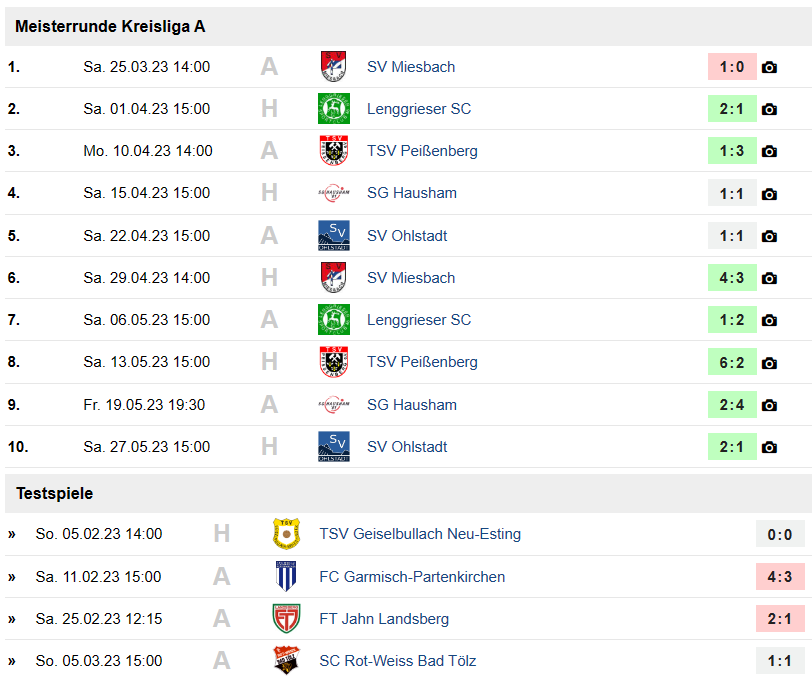The image size is (812, 678).
Task: Open the SC Rot-Weiss Bad Tölz team link
Action: [x=397, y=661]
